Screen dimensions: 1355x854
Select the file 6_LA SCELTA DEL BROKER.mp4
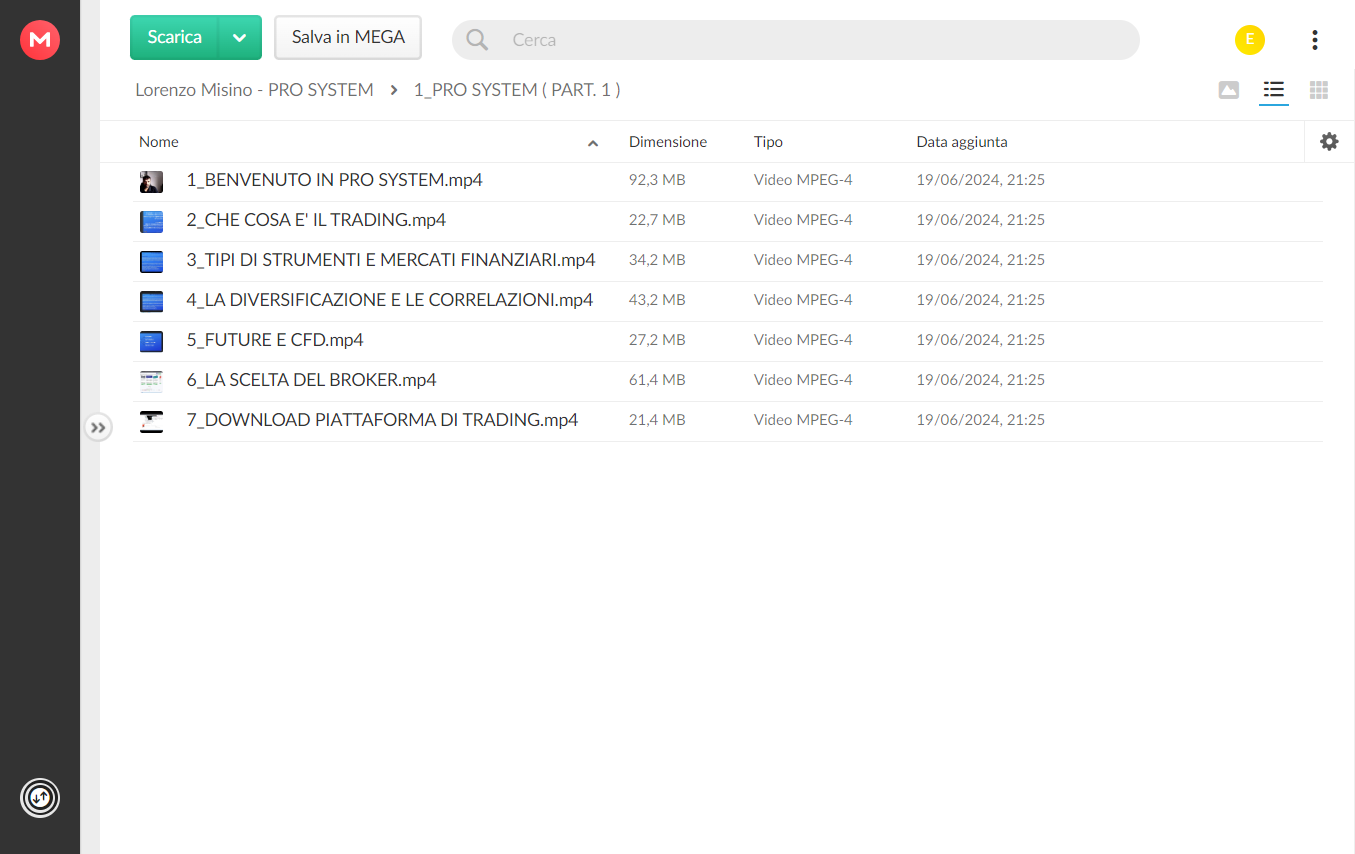[727, 381]
